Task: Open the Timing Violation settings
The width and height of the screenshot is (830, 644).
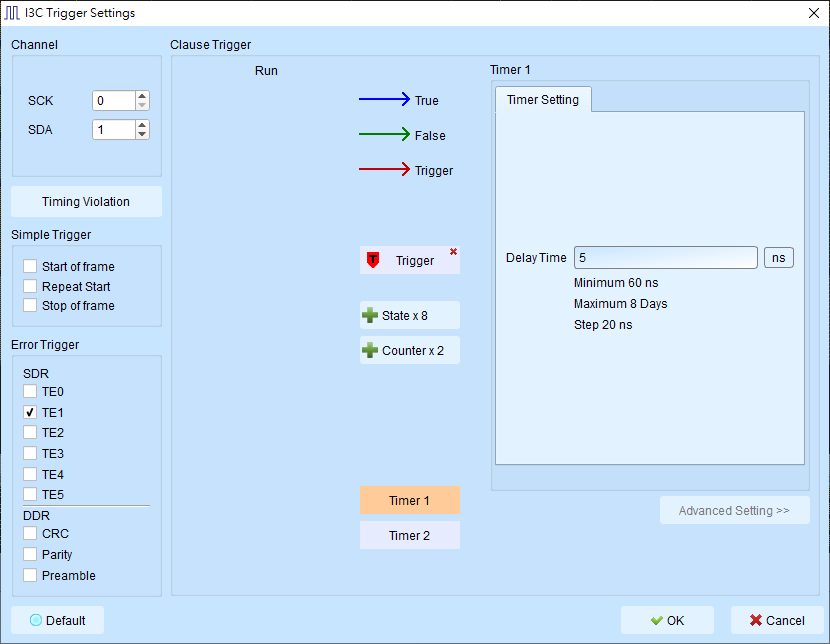Action: (86, 202)
